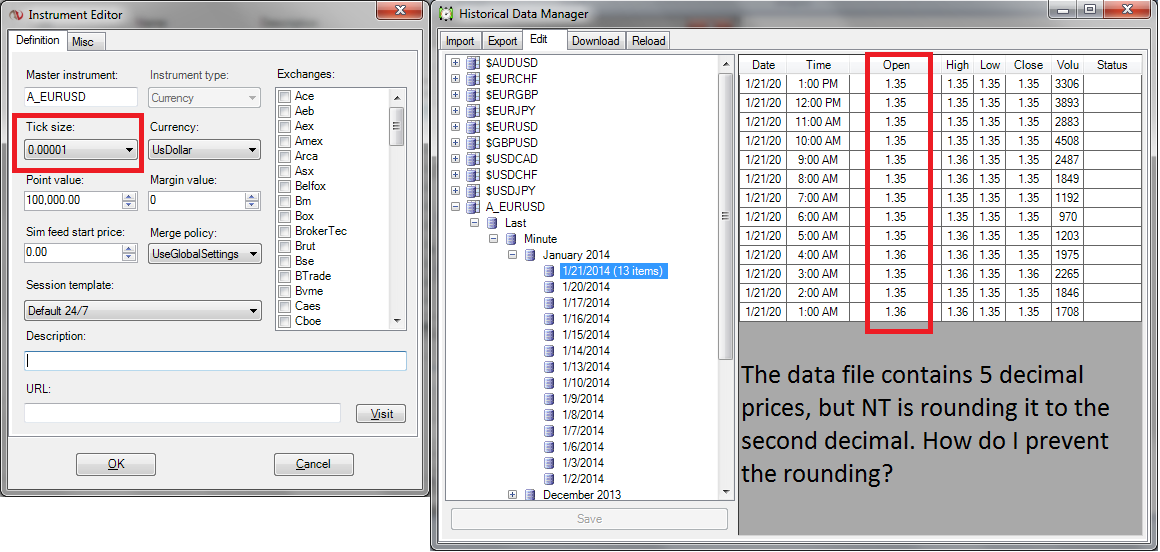Click the 1/14/2014 data file icon
Image resolution: width=1160 pixels, height=552 pixels.
pyautogui.click(x=549, y=351)
